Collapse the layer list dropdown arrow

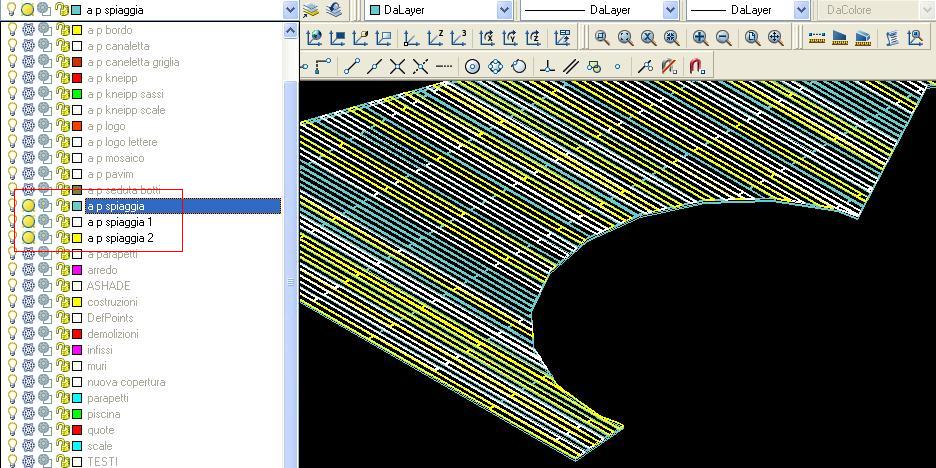[x=290, y=10]
